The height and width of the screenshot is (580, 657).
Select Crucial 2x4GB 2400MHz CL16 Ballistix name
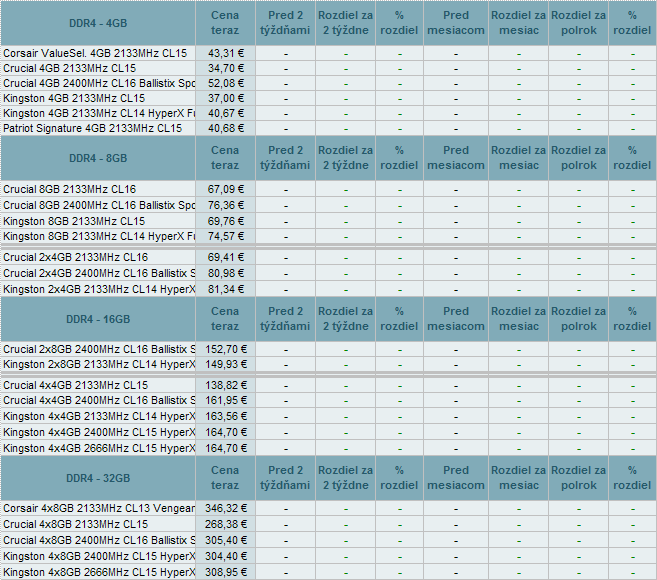(99, 273)
